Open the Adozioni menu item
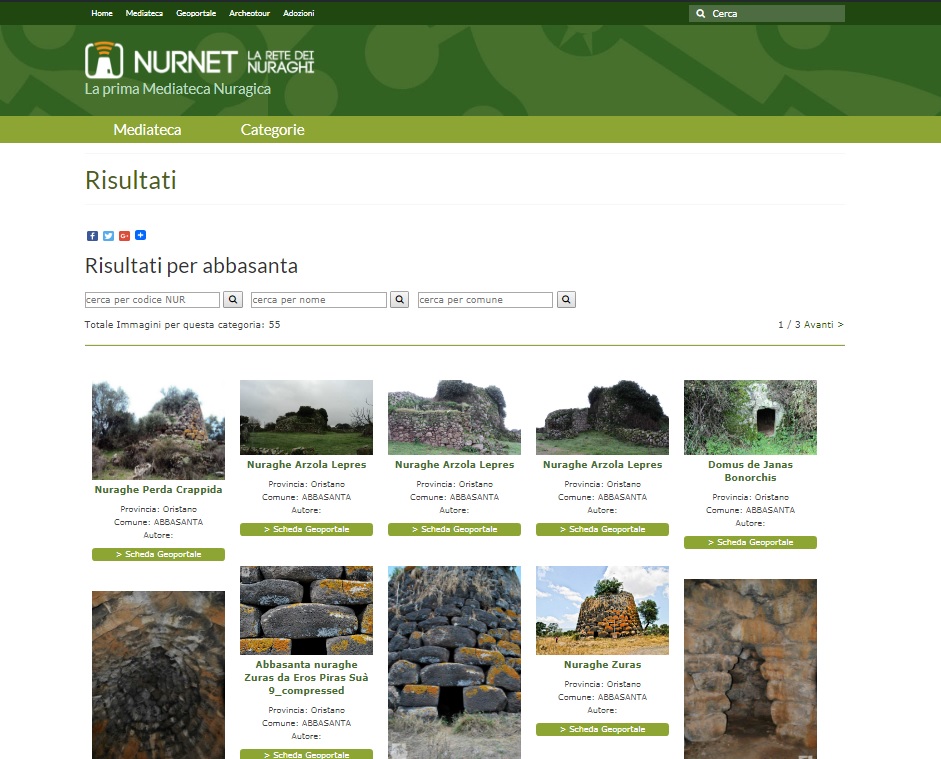The image size is (941, 759). tap(299, 13)
